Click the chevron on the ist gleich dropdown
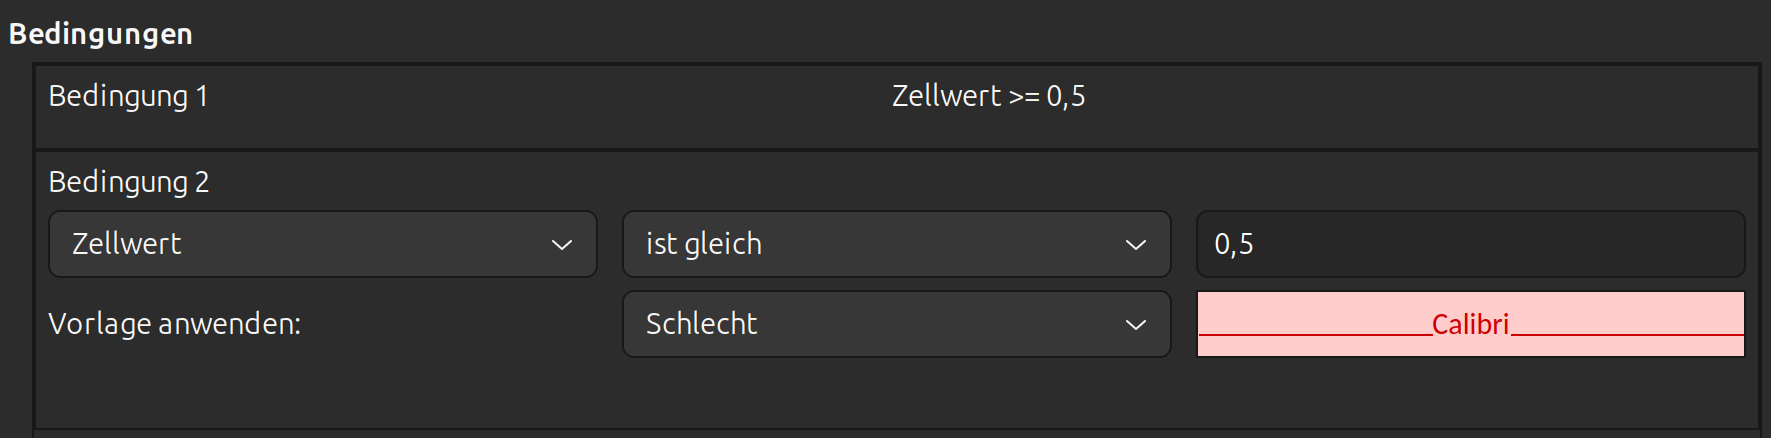Viewport: 1771px width, 438px height. 1136,245
